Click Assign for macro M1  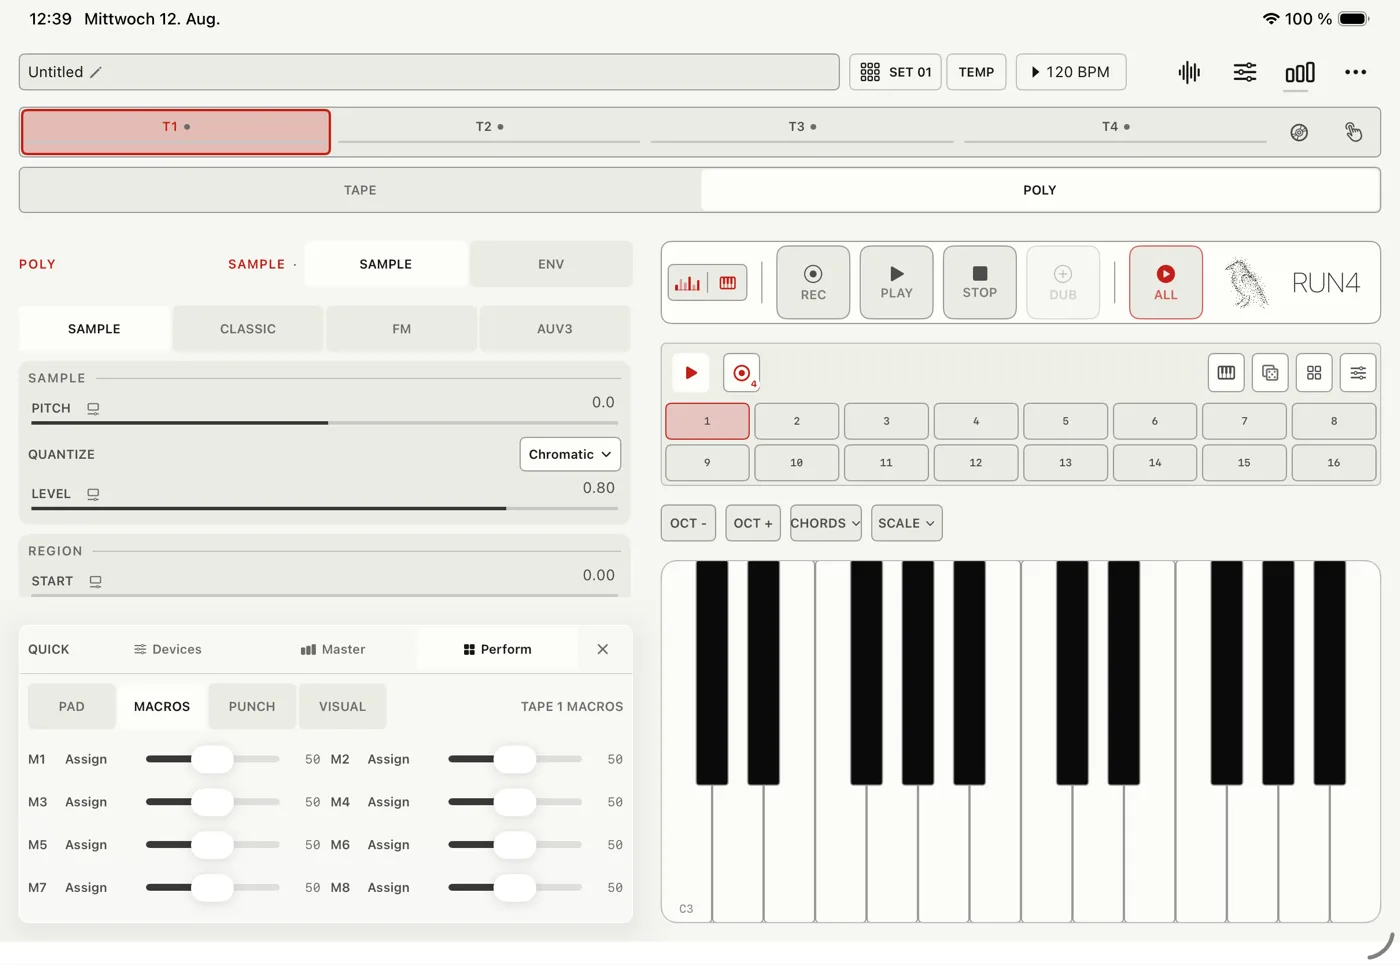[x=86, y=759]
